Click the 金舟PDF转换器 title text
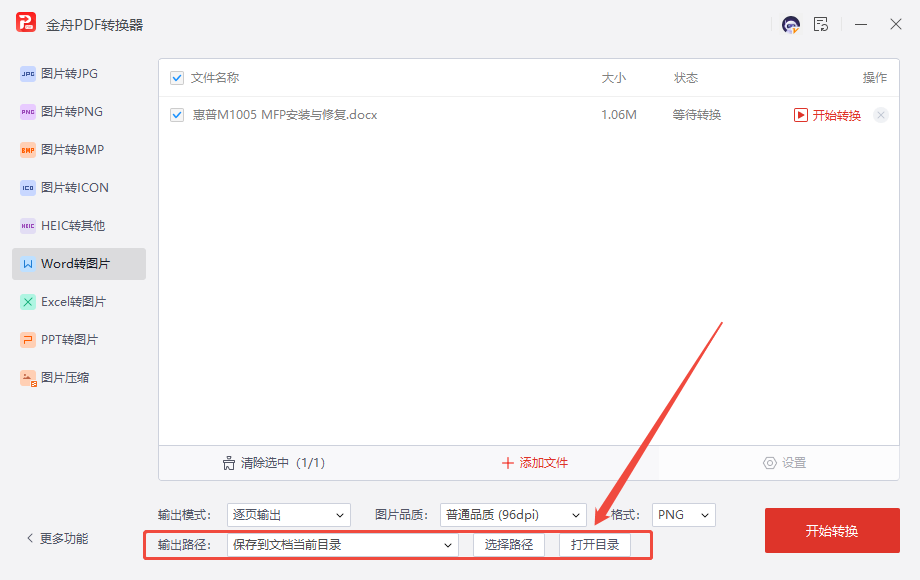920x580 pixels. [x=94, y=25]
